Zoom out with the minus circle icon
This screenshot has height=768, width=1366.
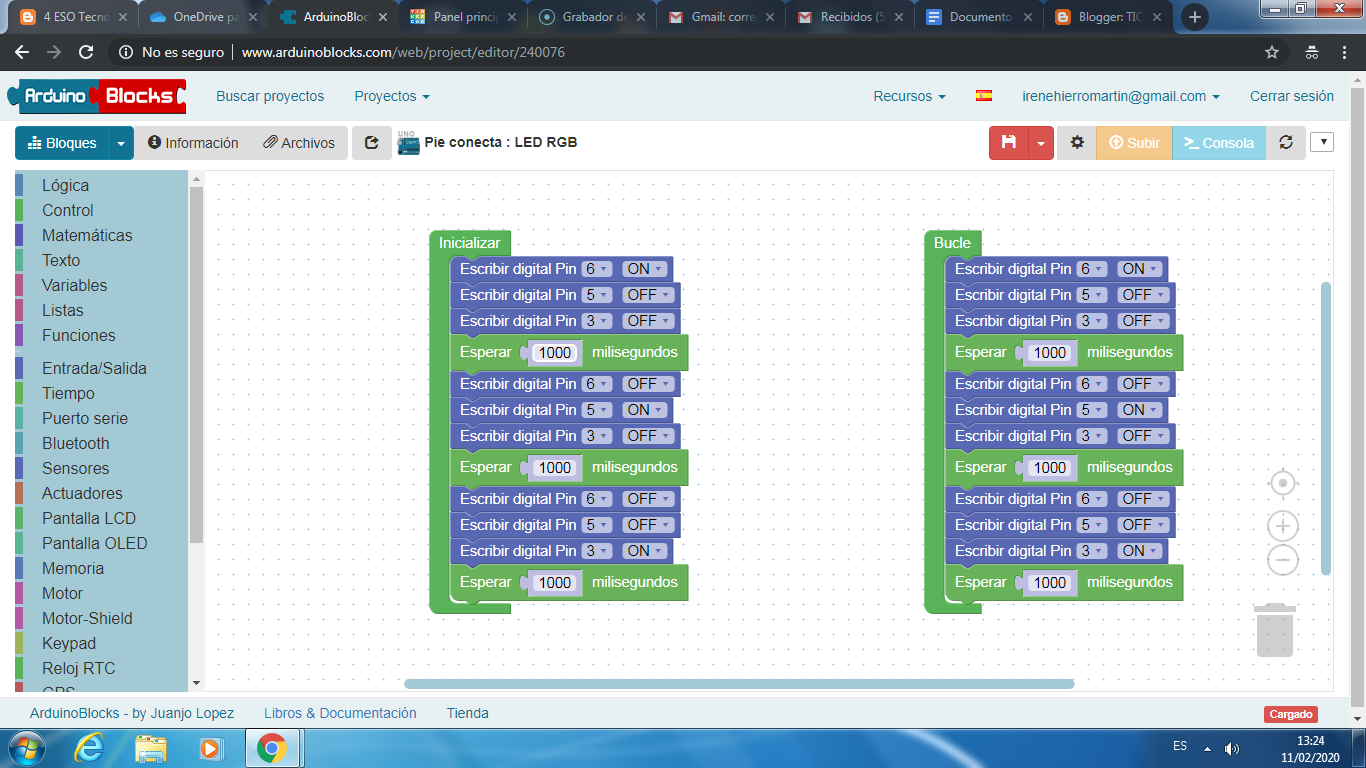point(1283,560)
